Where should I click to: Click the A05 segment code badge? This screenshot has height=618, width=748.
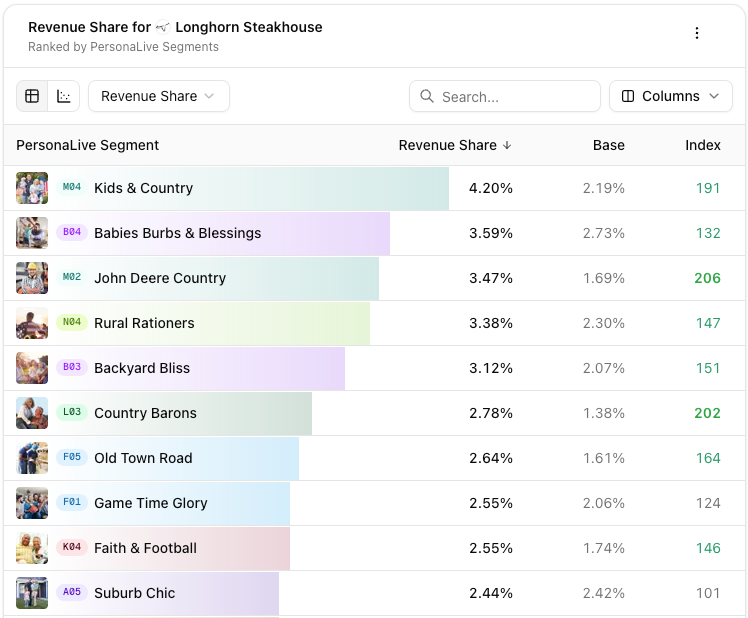pos(72,592)
